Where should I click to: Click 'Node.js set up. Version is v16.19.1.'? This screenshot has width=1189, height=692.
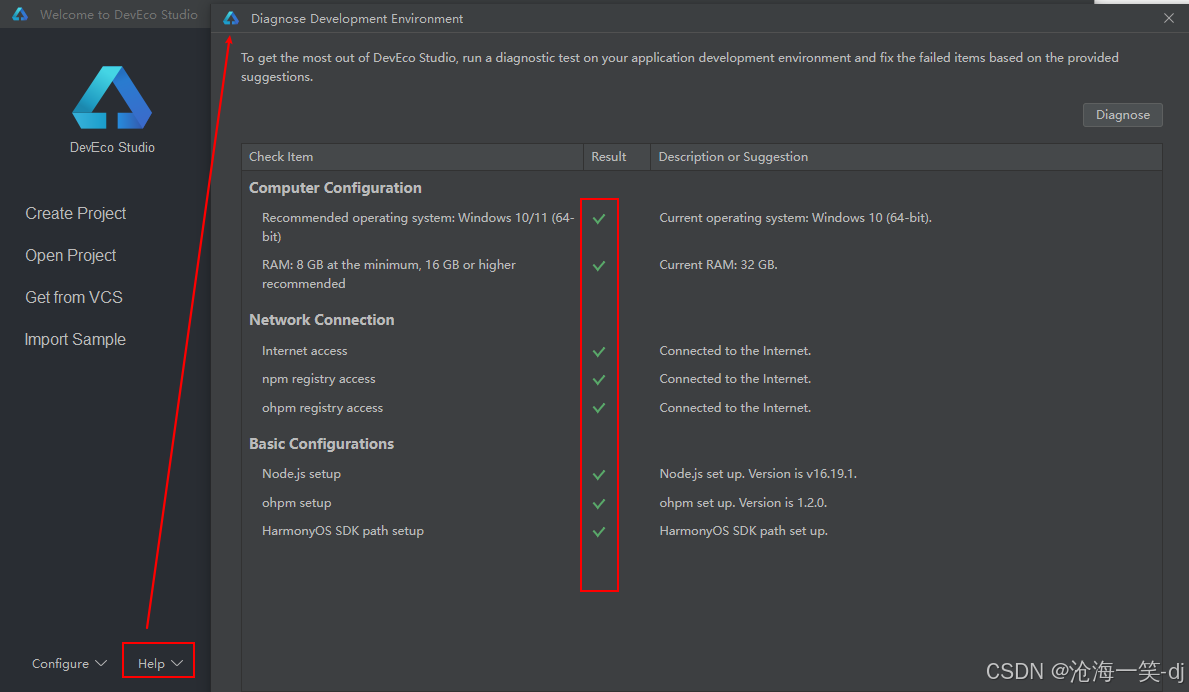[x=758, y=474]
